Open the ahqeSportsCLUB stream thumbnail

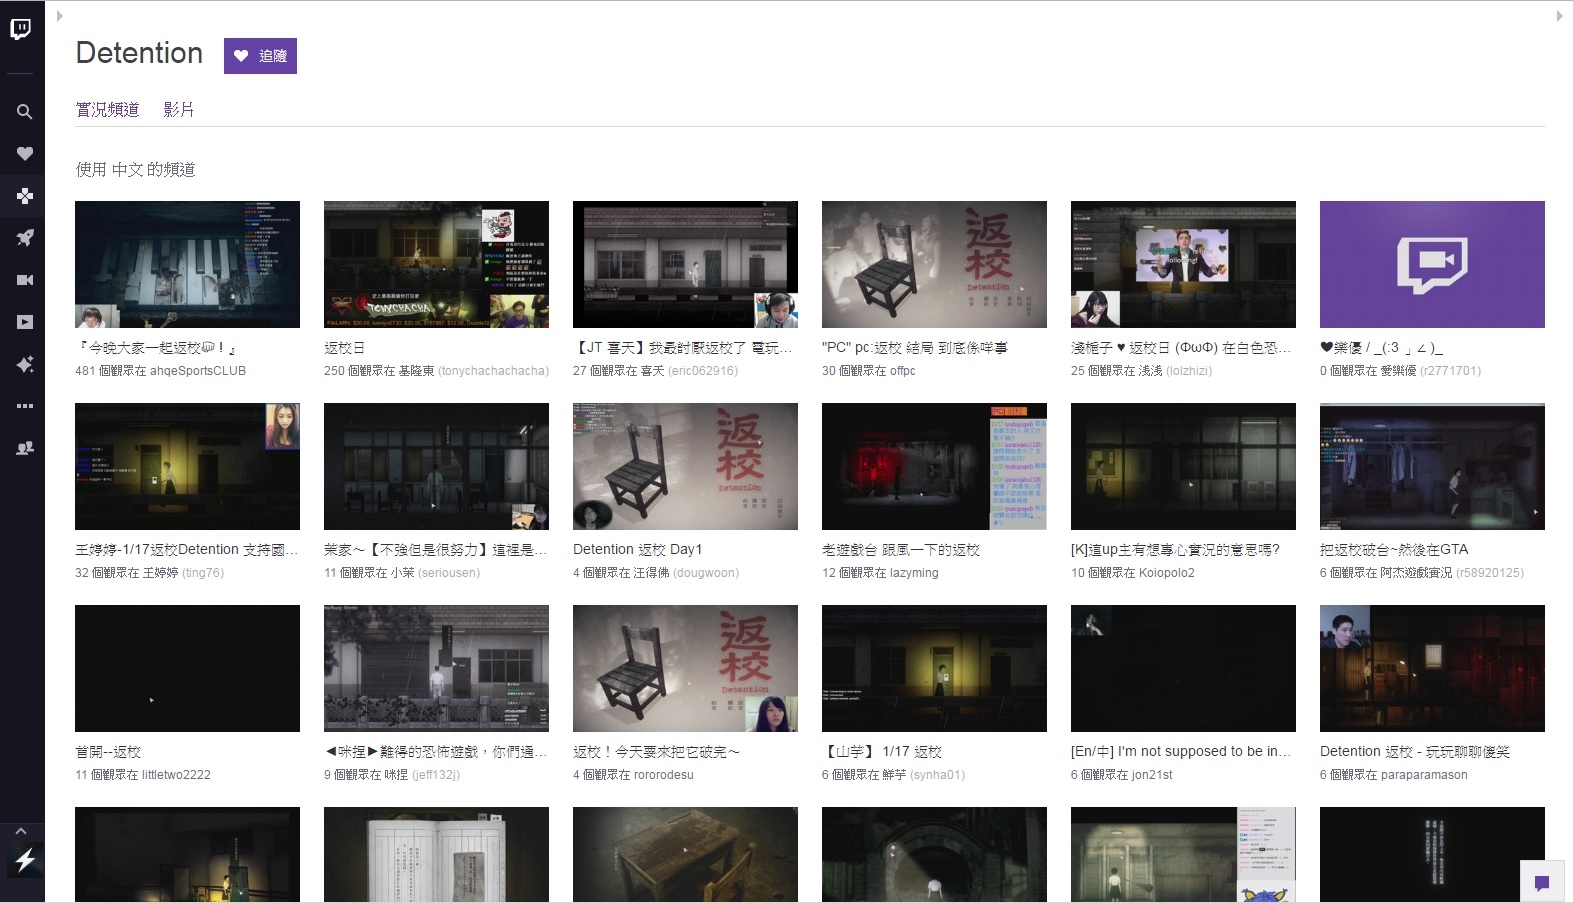click(187, 264)
